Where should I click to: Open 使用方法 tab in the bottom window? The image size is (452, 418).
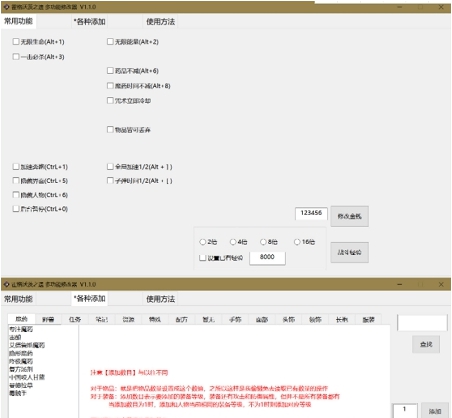[x=160, y=299]
